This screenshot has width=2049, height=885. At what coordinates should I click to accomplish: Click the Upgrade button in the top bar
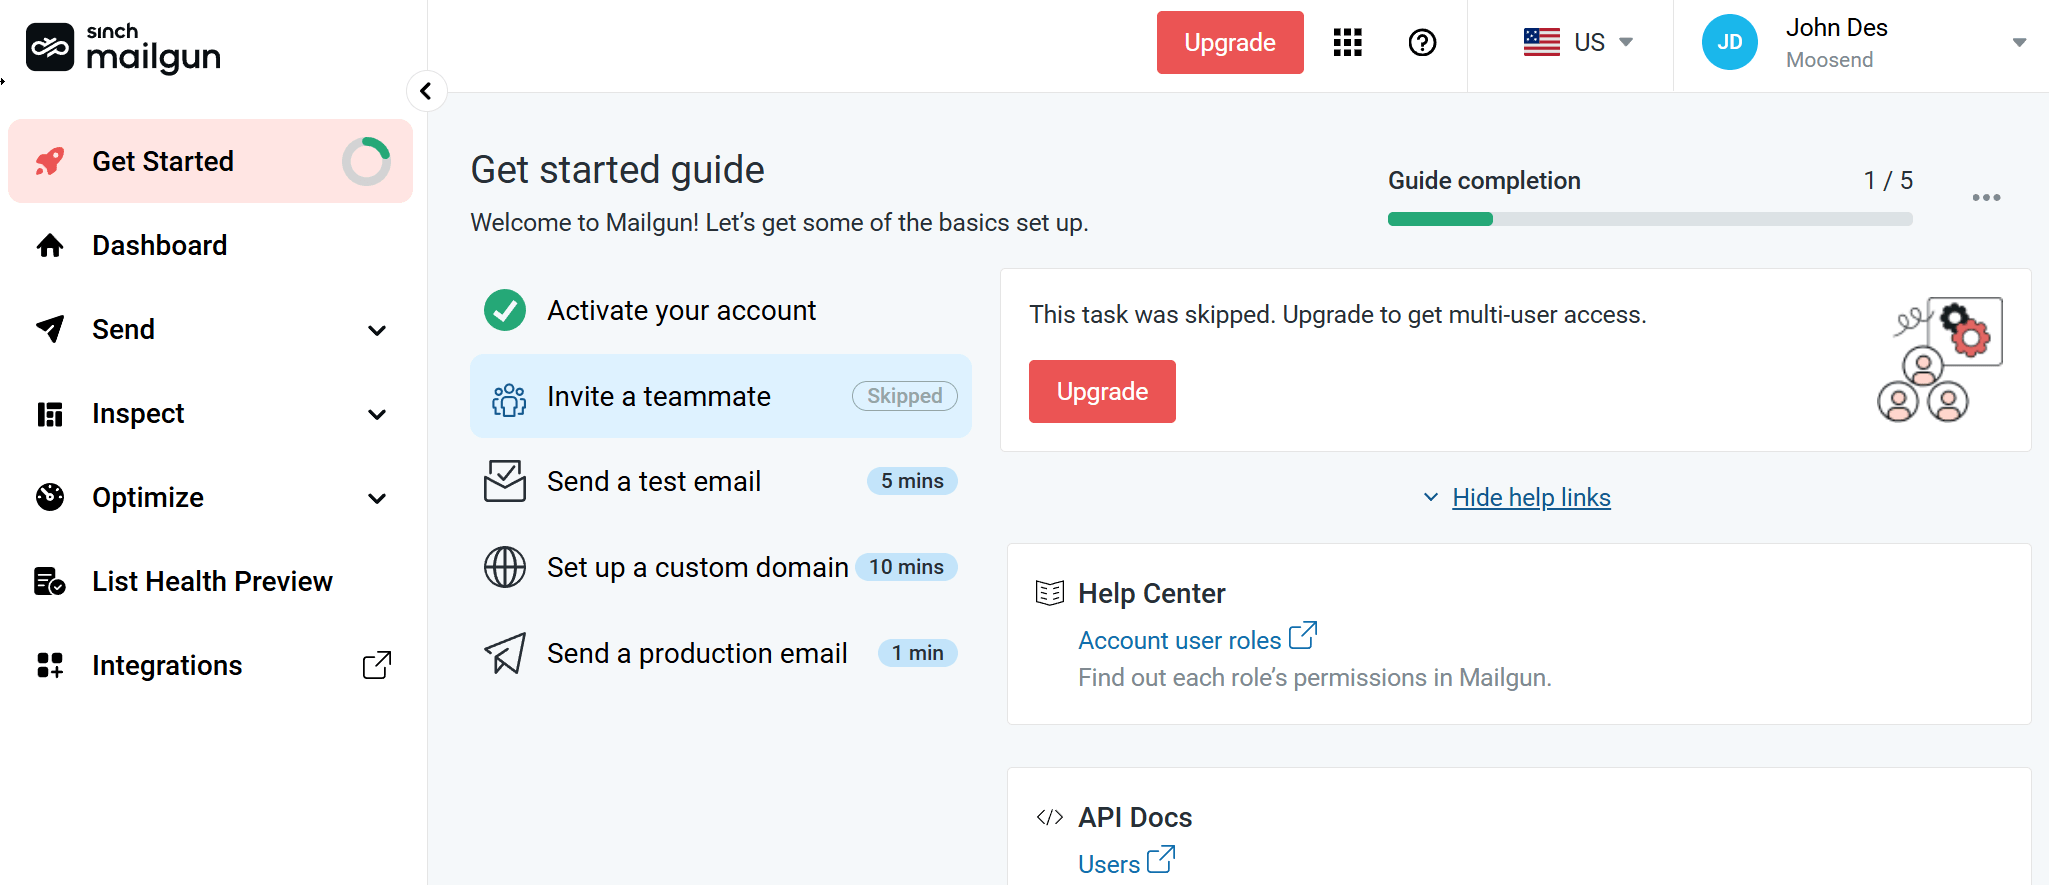click(1230, 42)
